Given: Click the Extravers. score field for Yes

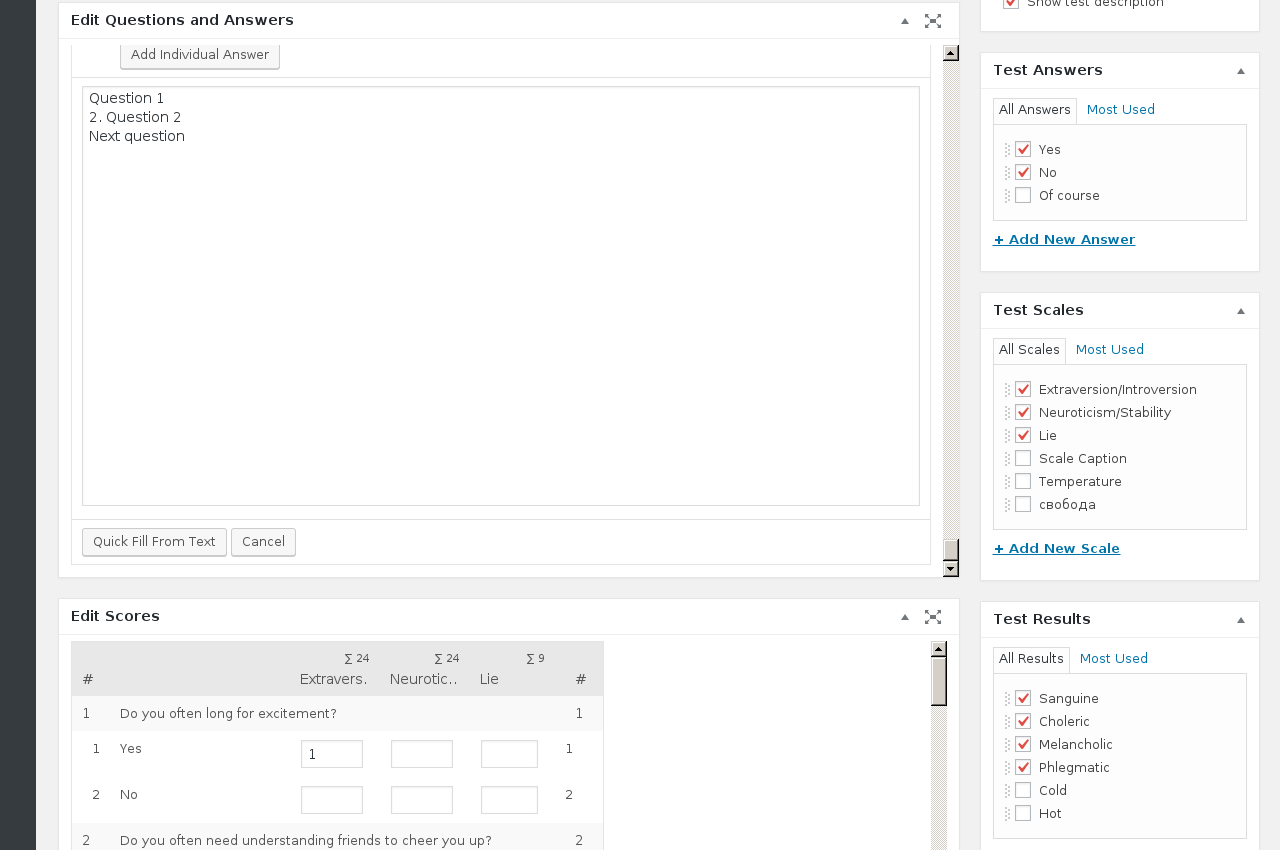Looking at the screenshot, I should pos(332,754).
